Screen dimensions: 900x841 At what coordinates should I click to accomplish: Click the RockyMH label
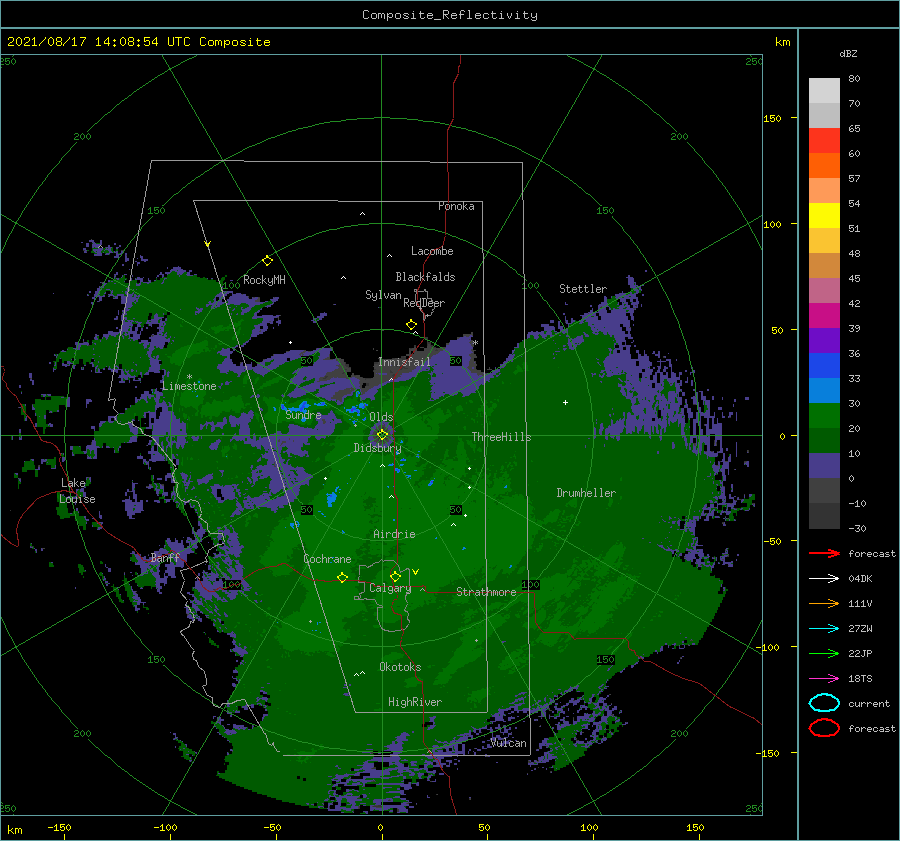pyautogui.click(x=264, y=280)
